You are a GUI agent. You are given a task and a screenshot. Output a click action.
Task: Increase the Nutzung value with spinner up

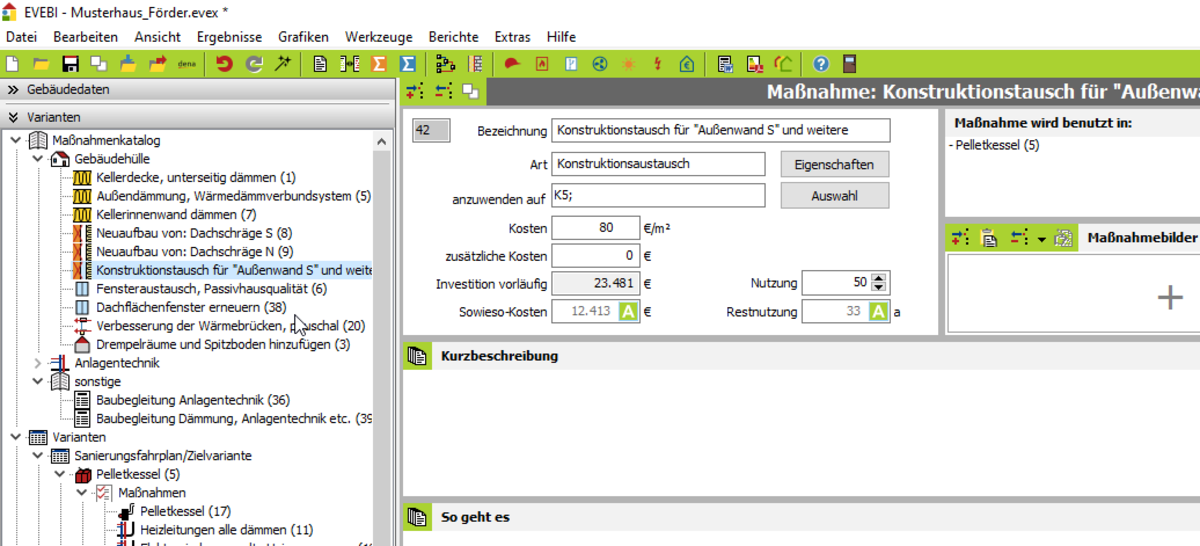879,278
